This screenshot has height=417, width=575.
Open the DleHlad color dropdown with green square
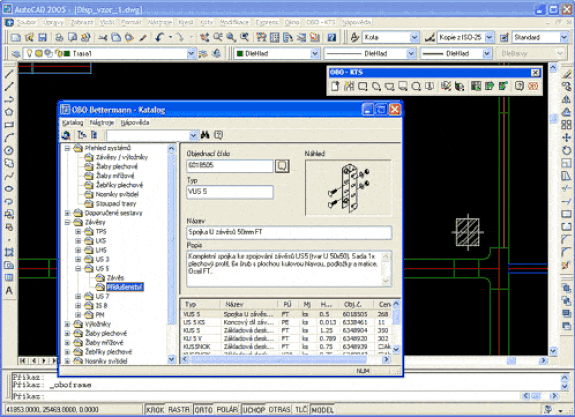pos(315,54)
